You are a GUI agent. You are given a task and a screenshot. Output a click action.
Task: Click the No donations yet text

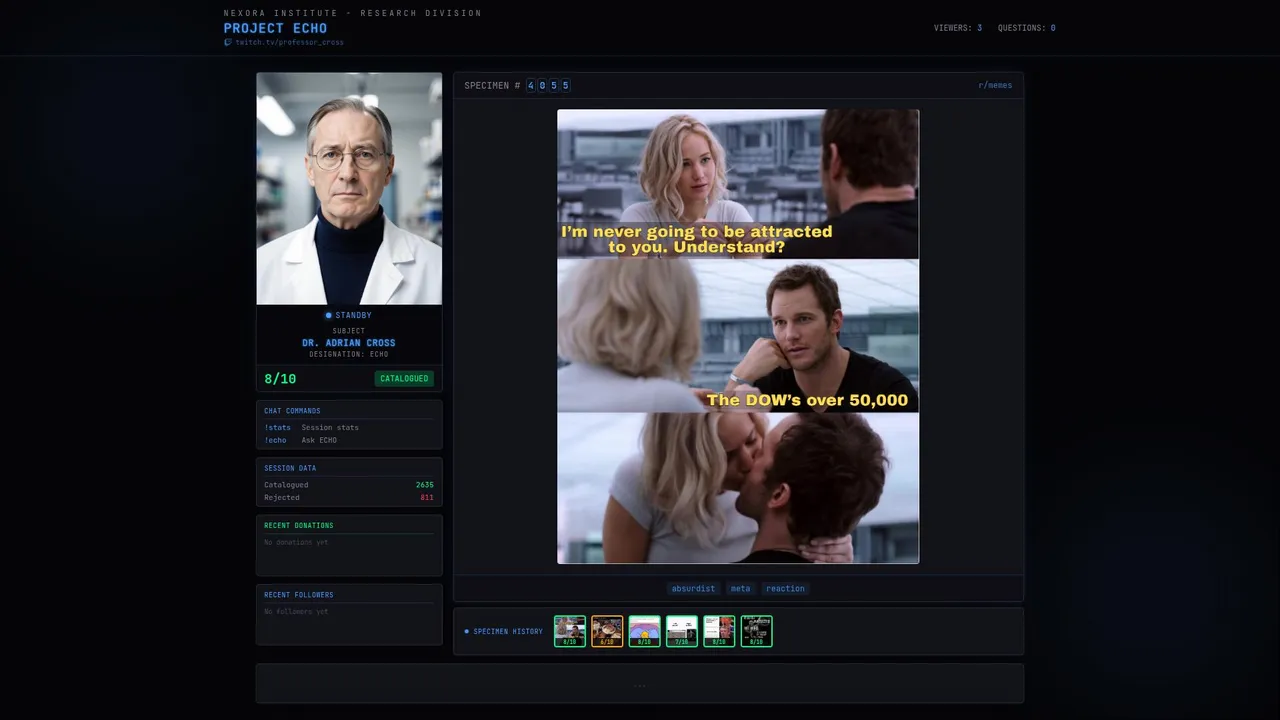[296, 542]
